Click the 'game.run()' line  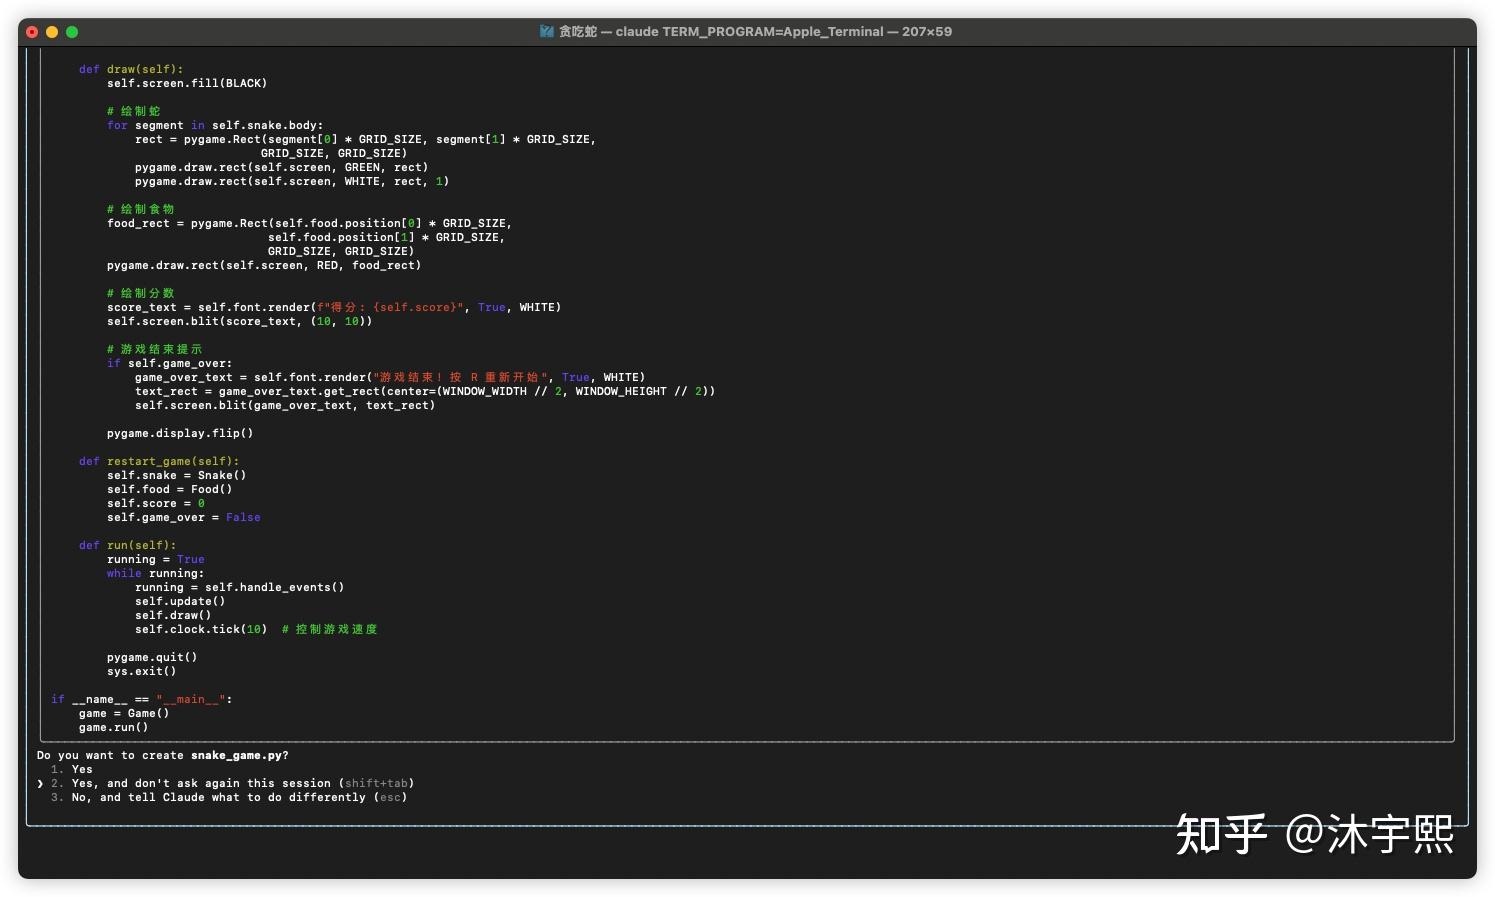(x=113, y=727)
